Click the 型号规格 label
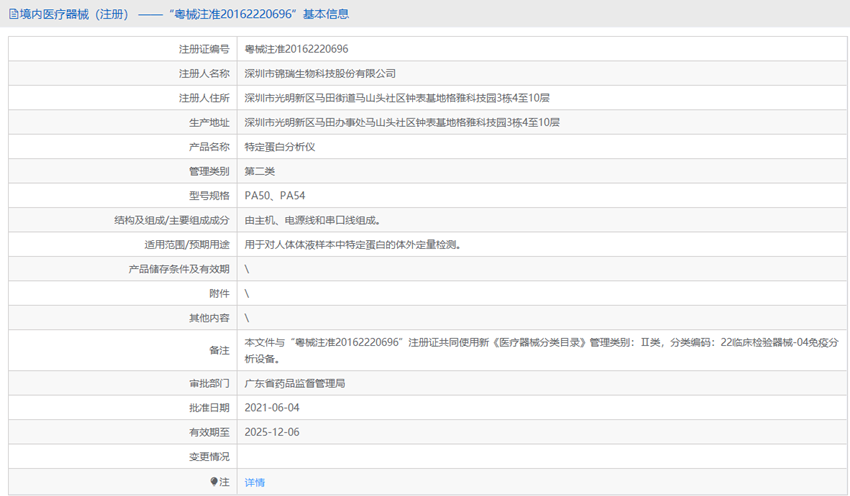This screenshot has width=850, height=496. pyautogui.click(x=209, y=196)
